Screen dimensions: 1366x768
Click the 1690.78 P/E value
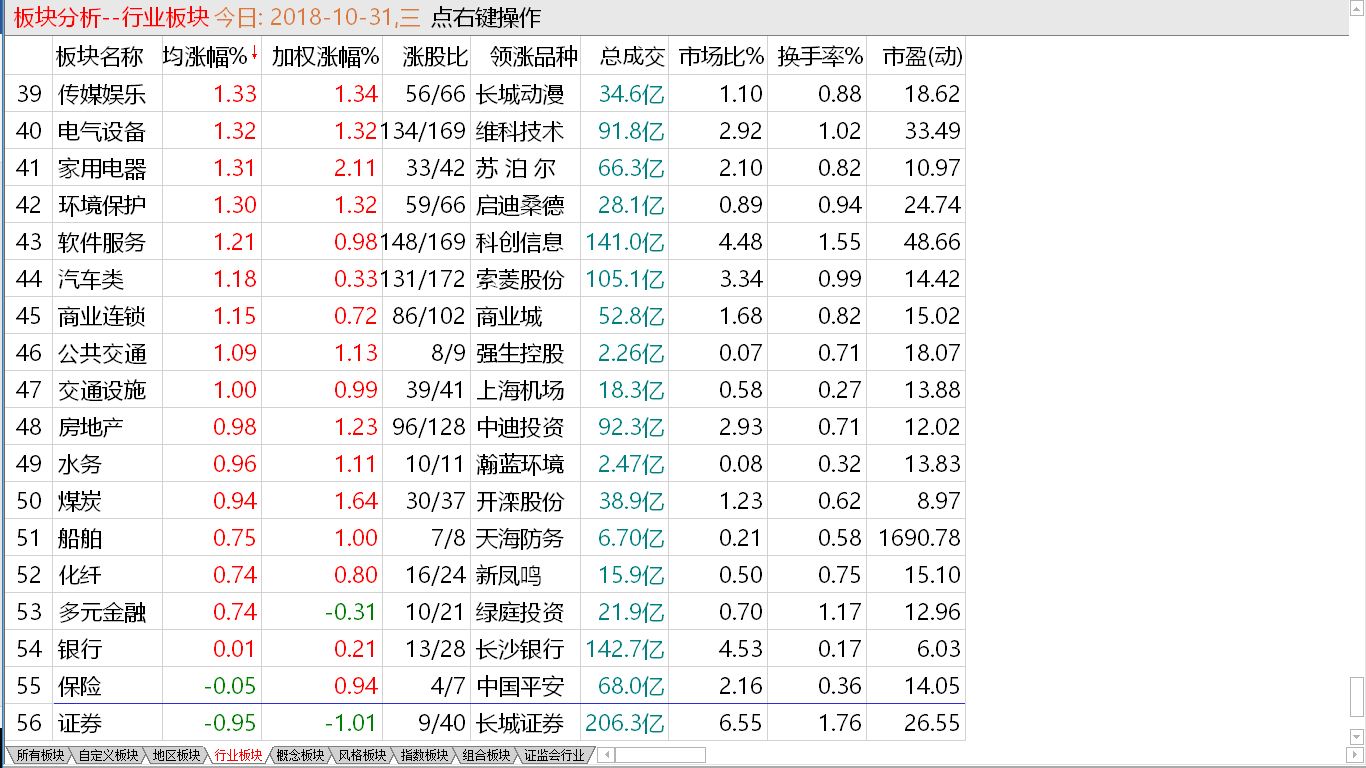920,538
